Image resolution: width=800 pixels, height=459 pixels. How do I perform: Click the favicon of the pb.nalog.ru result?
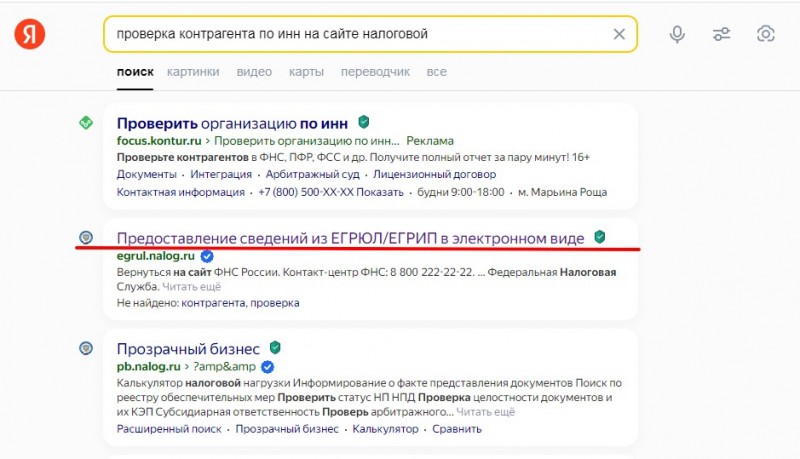pos(86,348)
